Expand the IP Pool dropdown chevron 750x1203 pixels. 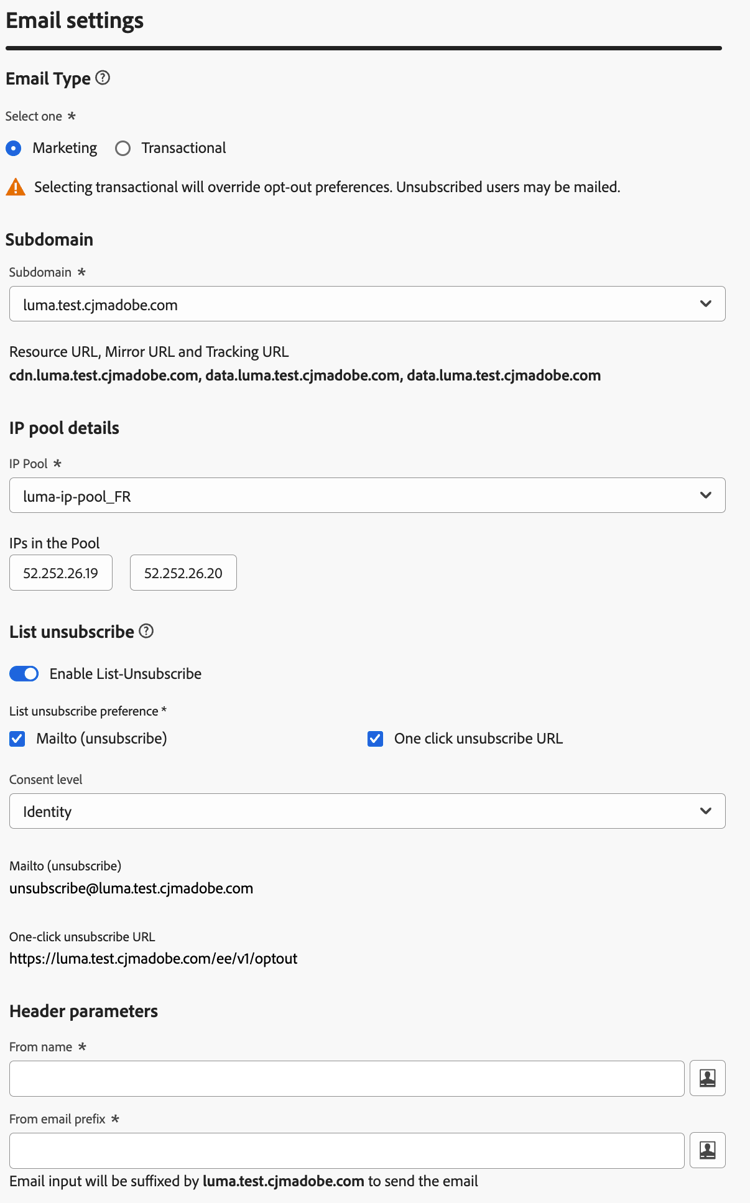(708, 495)
